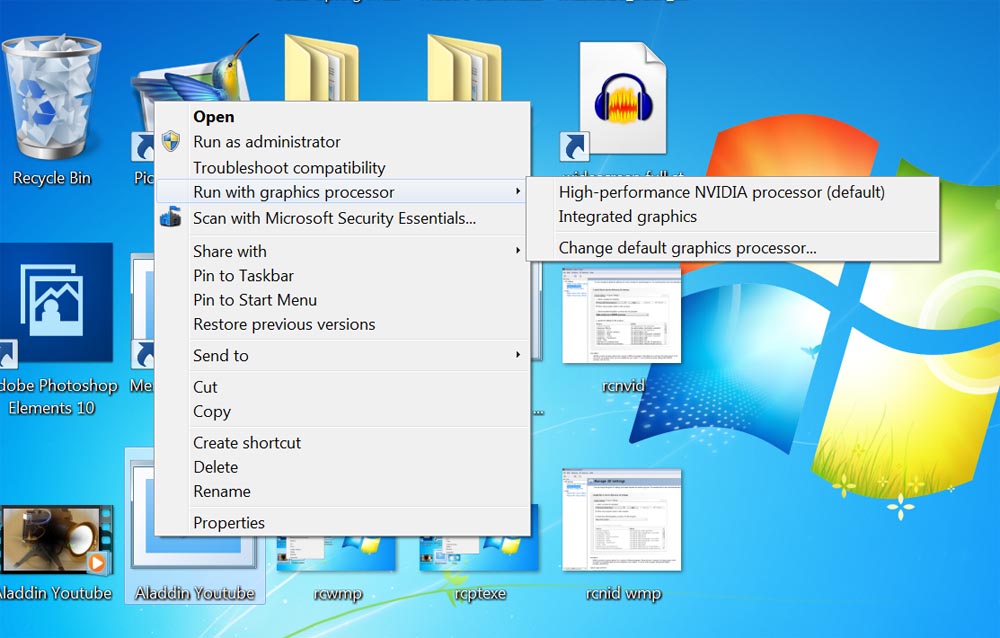Choose Cut from the context menu

(342, 387)
